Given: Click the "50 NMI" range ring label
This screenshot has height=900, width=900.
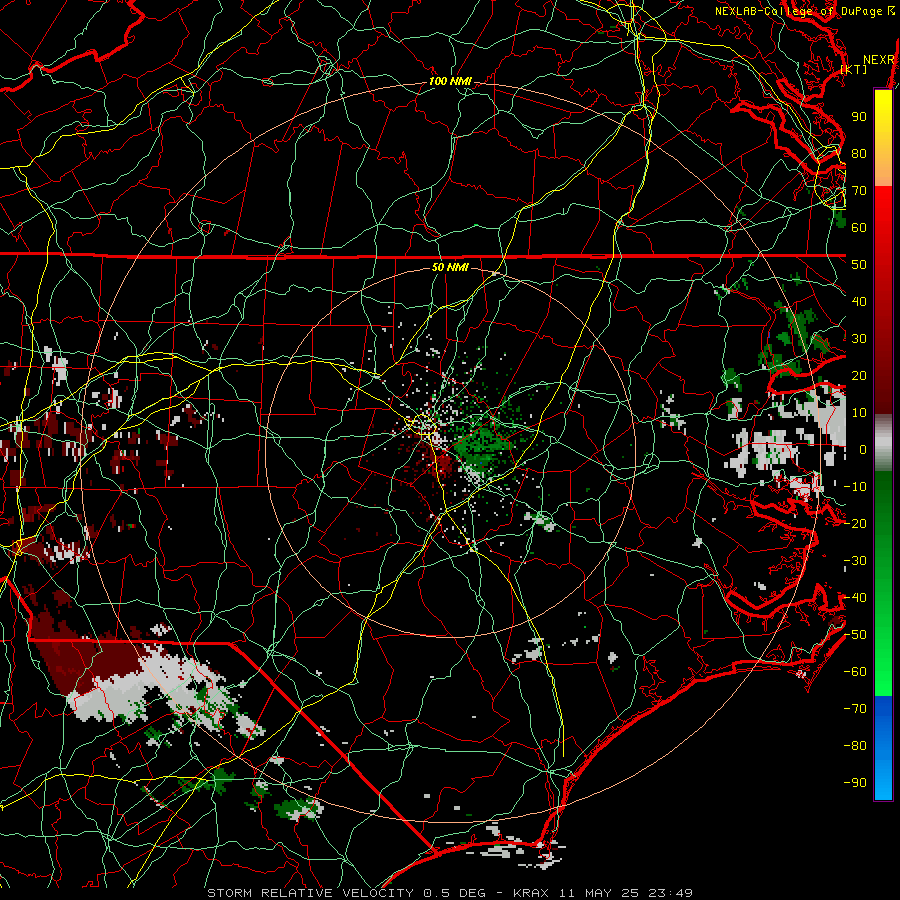Looking at the screenshot, I should (450, 267).
